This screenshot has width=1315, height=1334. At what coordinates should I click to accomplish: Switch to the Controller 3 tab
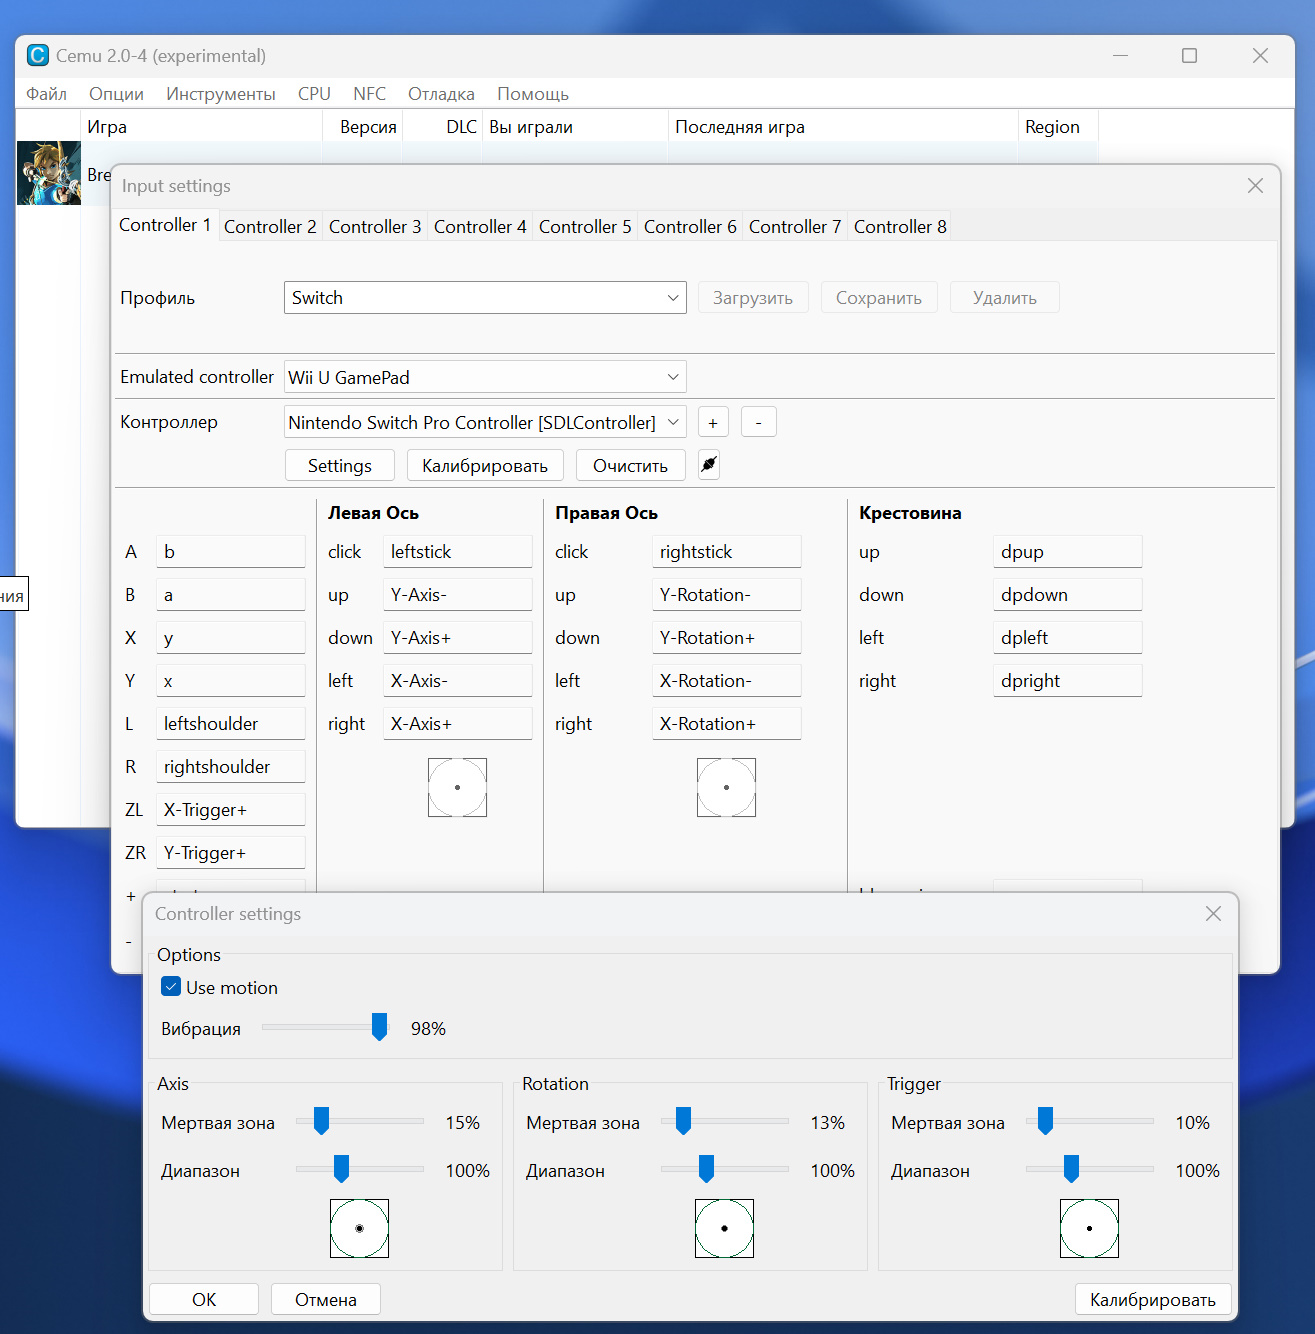point(375,227)
